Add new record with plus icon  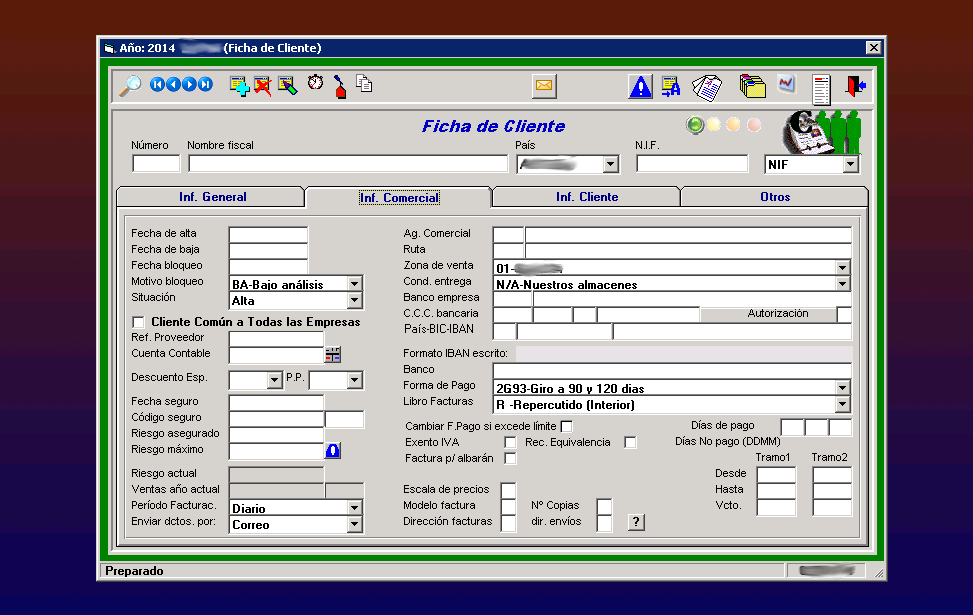pos(240,86)
